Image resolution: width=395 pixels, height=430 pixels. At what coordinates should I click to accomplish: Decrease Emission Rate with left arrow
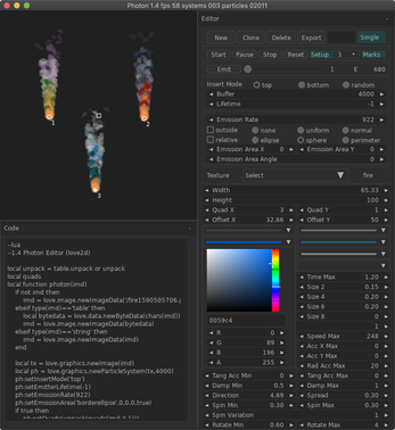pyautogui.click(x=211, y=120)
